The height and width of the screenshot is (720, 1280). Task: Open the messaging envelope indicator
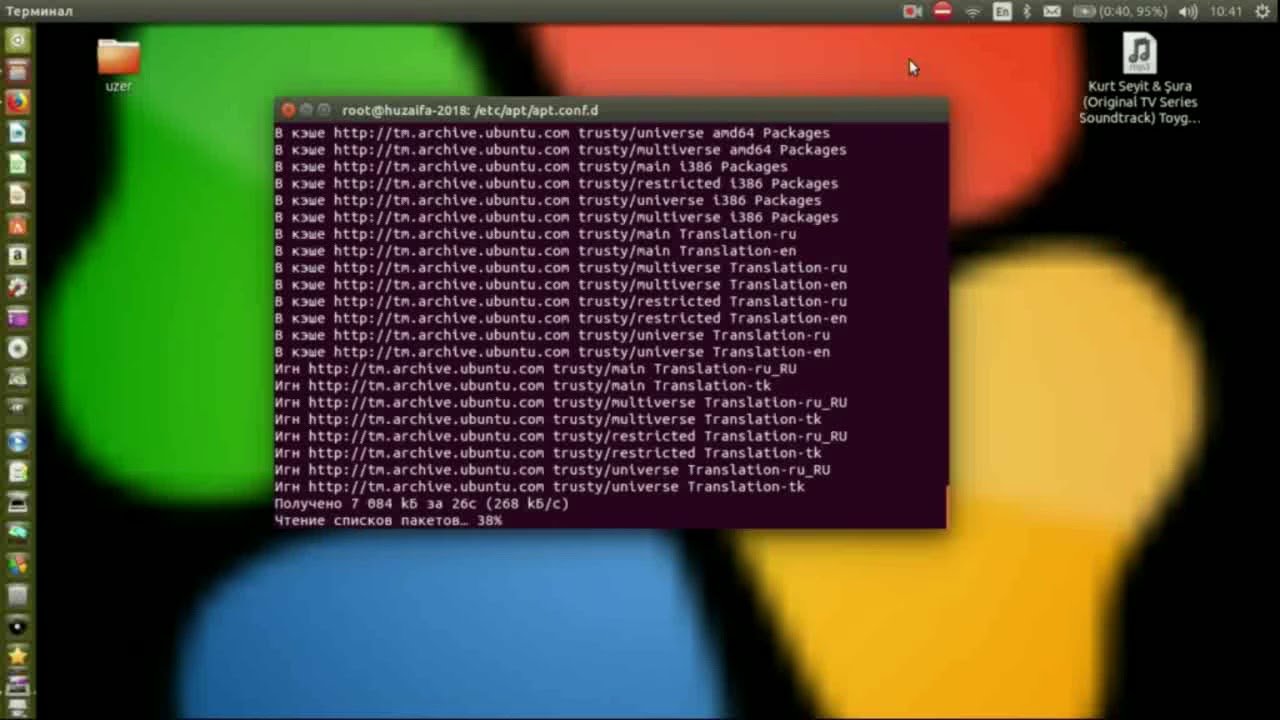pyautogui.click(x=1052, y=11)
